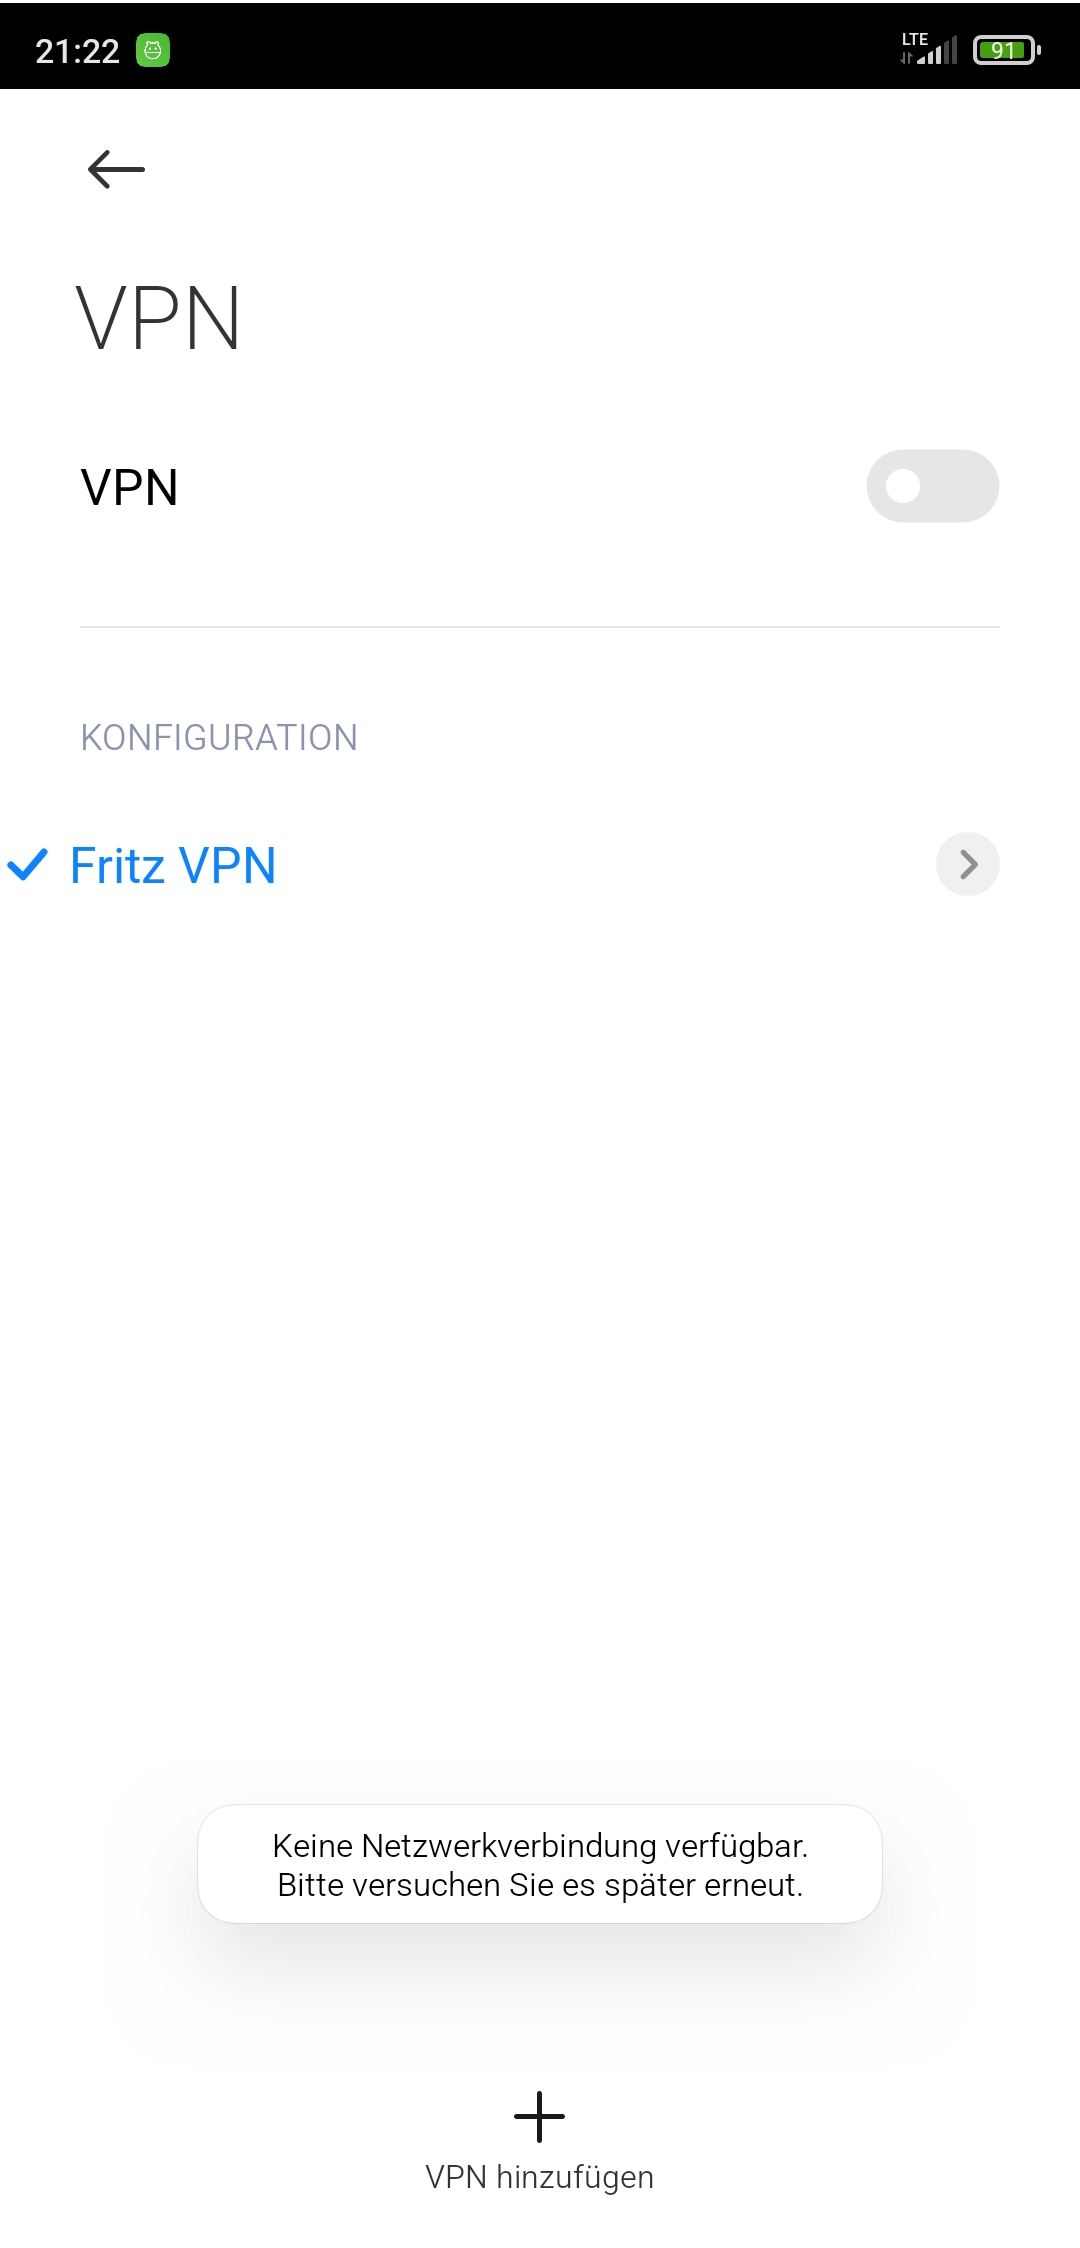Tap the white knob of the VPN switch

click(x=903, y=486)
